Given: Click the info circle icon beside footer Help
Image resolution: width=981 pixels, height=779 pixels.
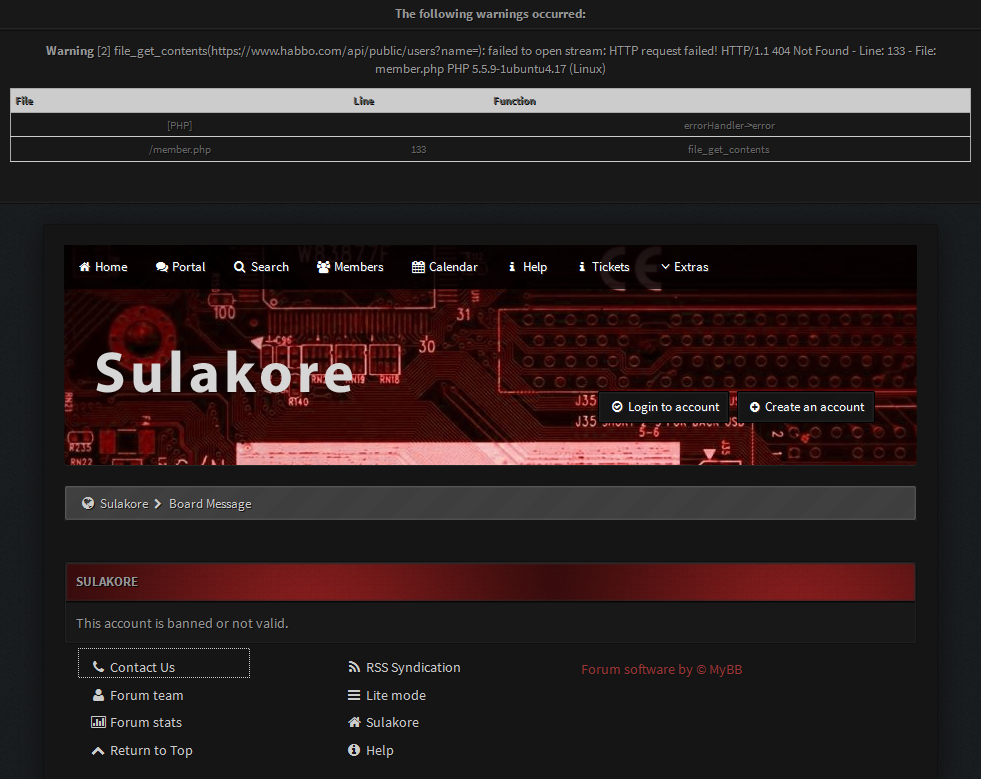Looking at the screenshot, I should 354,750.
